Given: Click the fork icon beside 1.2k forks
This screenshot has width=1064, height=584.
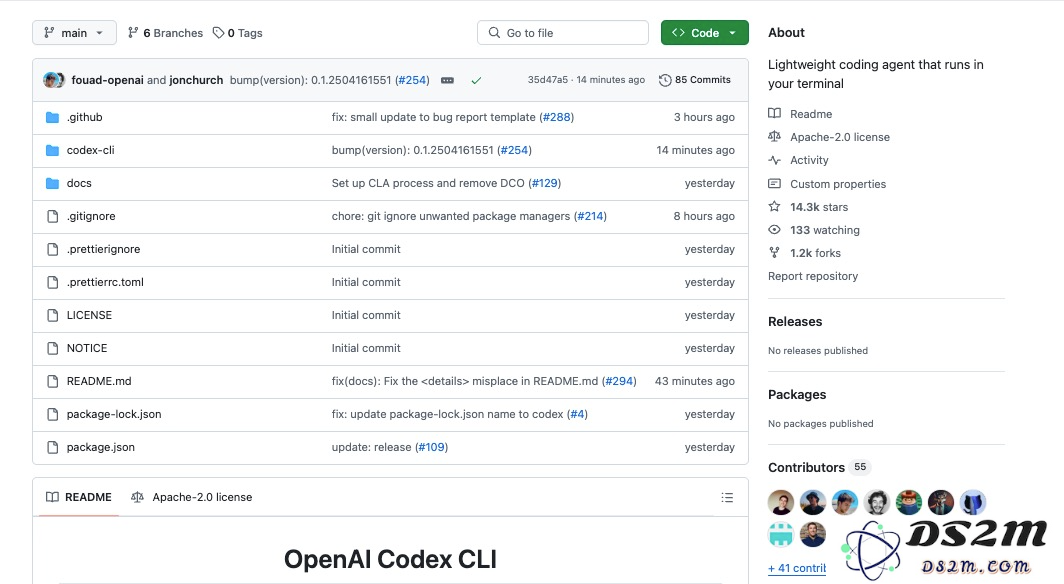Looking at the screenshot, I should point(774,252).
